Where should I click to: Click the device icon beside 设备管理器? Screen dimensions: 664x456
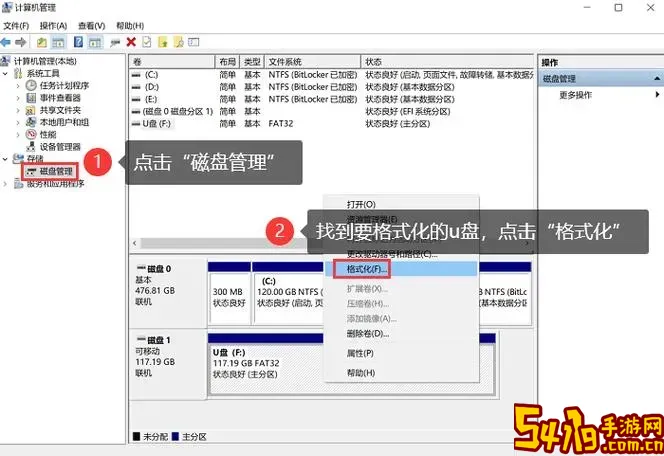click(x=31, y=146)
